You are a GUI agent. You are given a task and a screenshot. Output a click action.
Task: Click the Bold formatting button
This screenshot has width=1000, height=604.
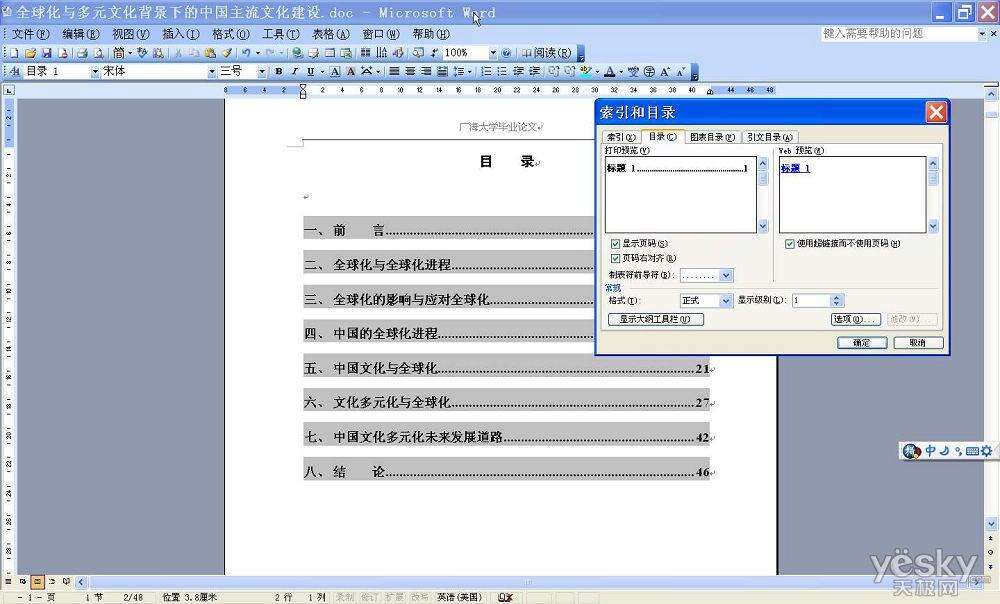click(278, 72)
